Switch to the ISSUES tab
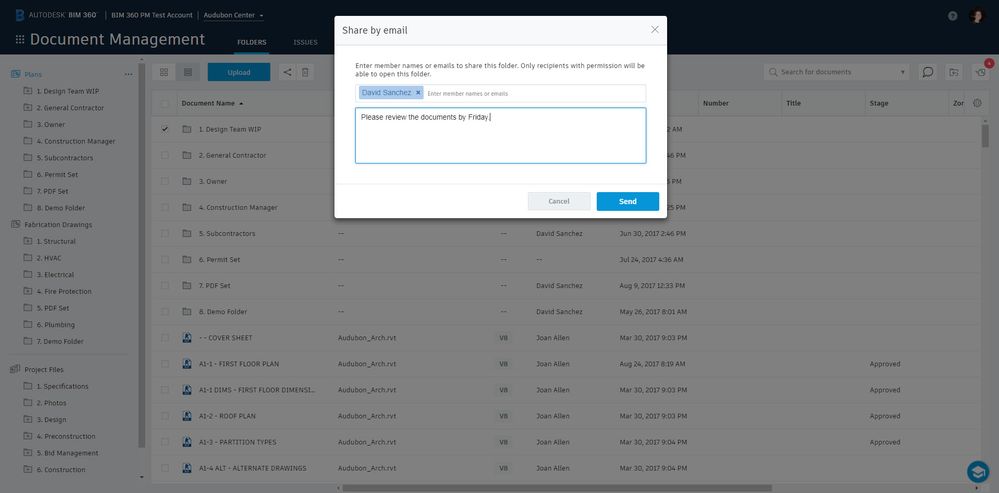The width and height of the screenshot is (999, 493). coord(305,42)
